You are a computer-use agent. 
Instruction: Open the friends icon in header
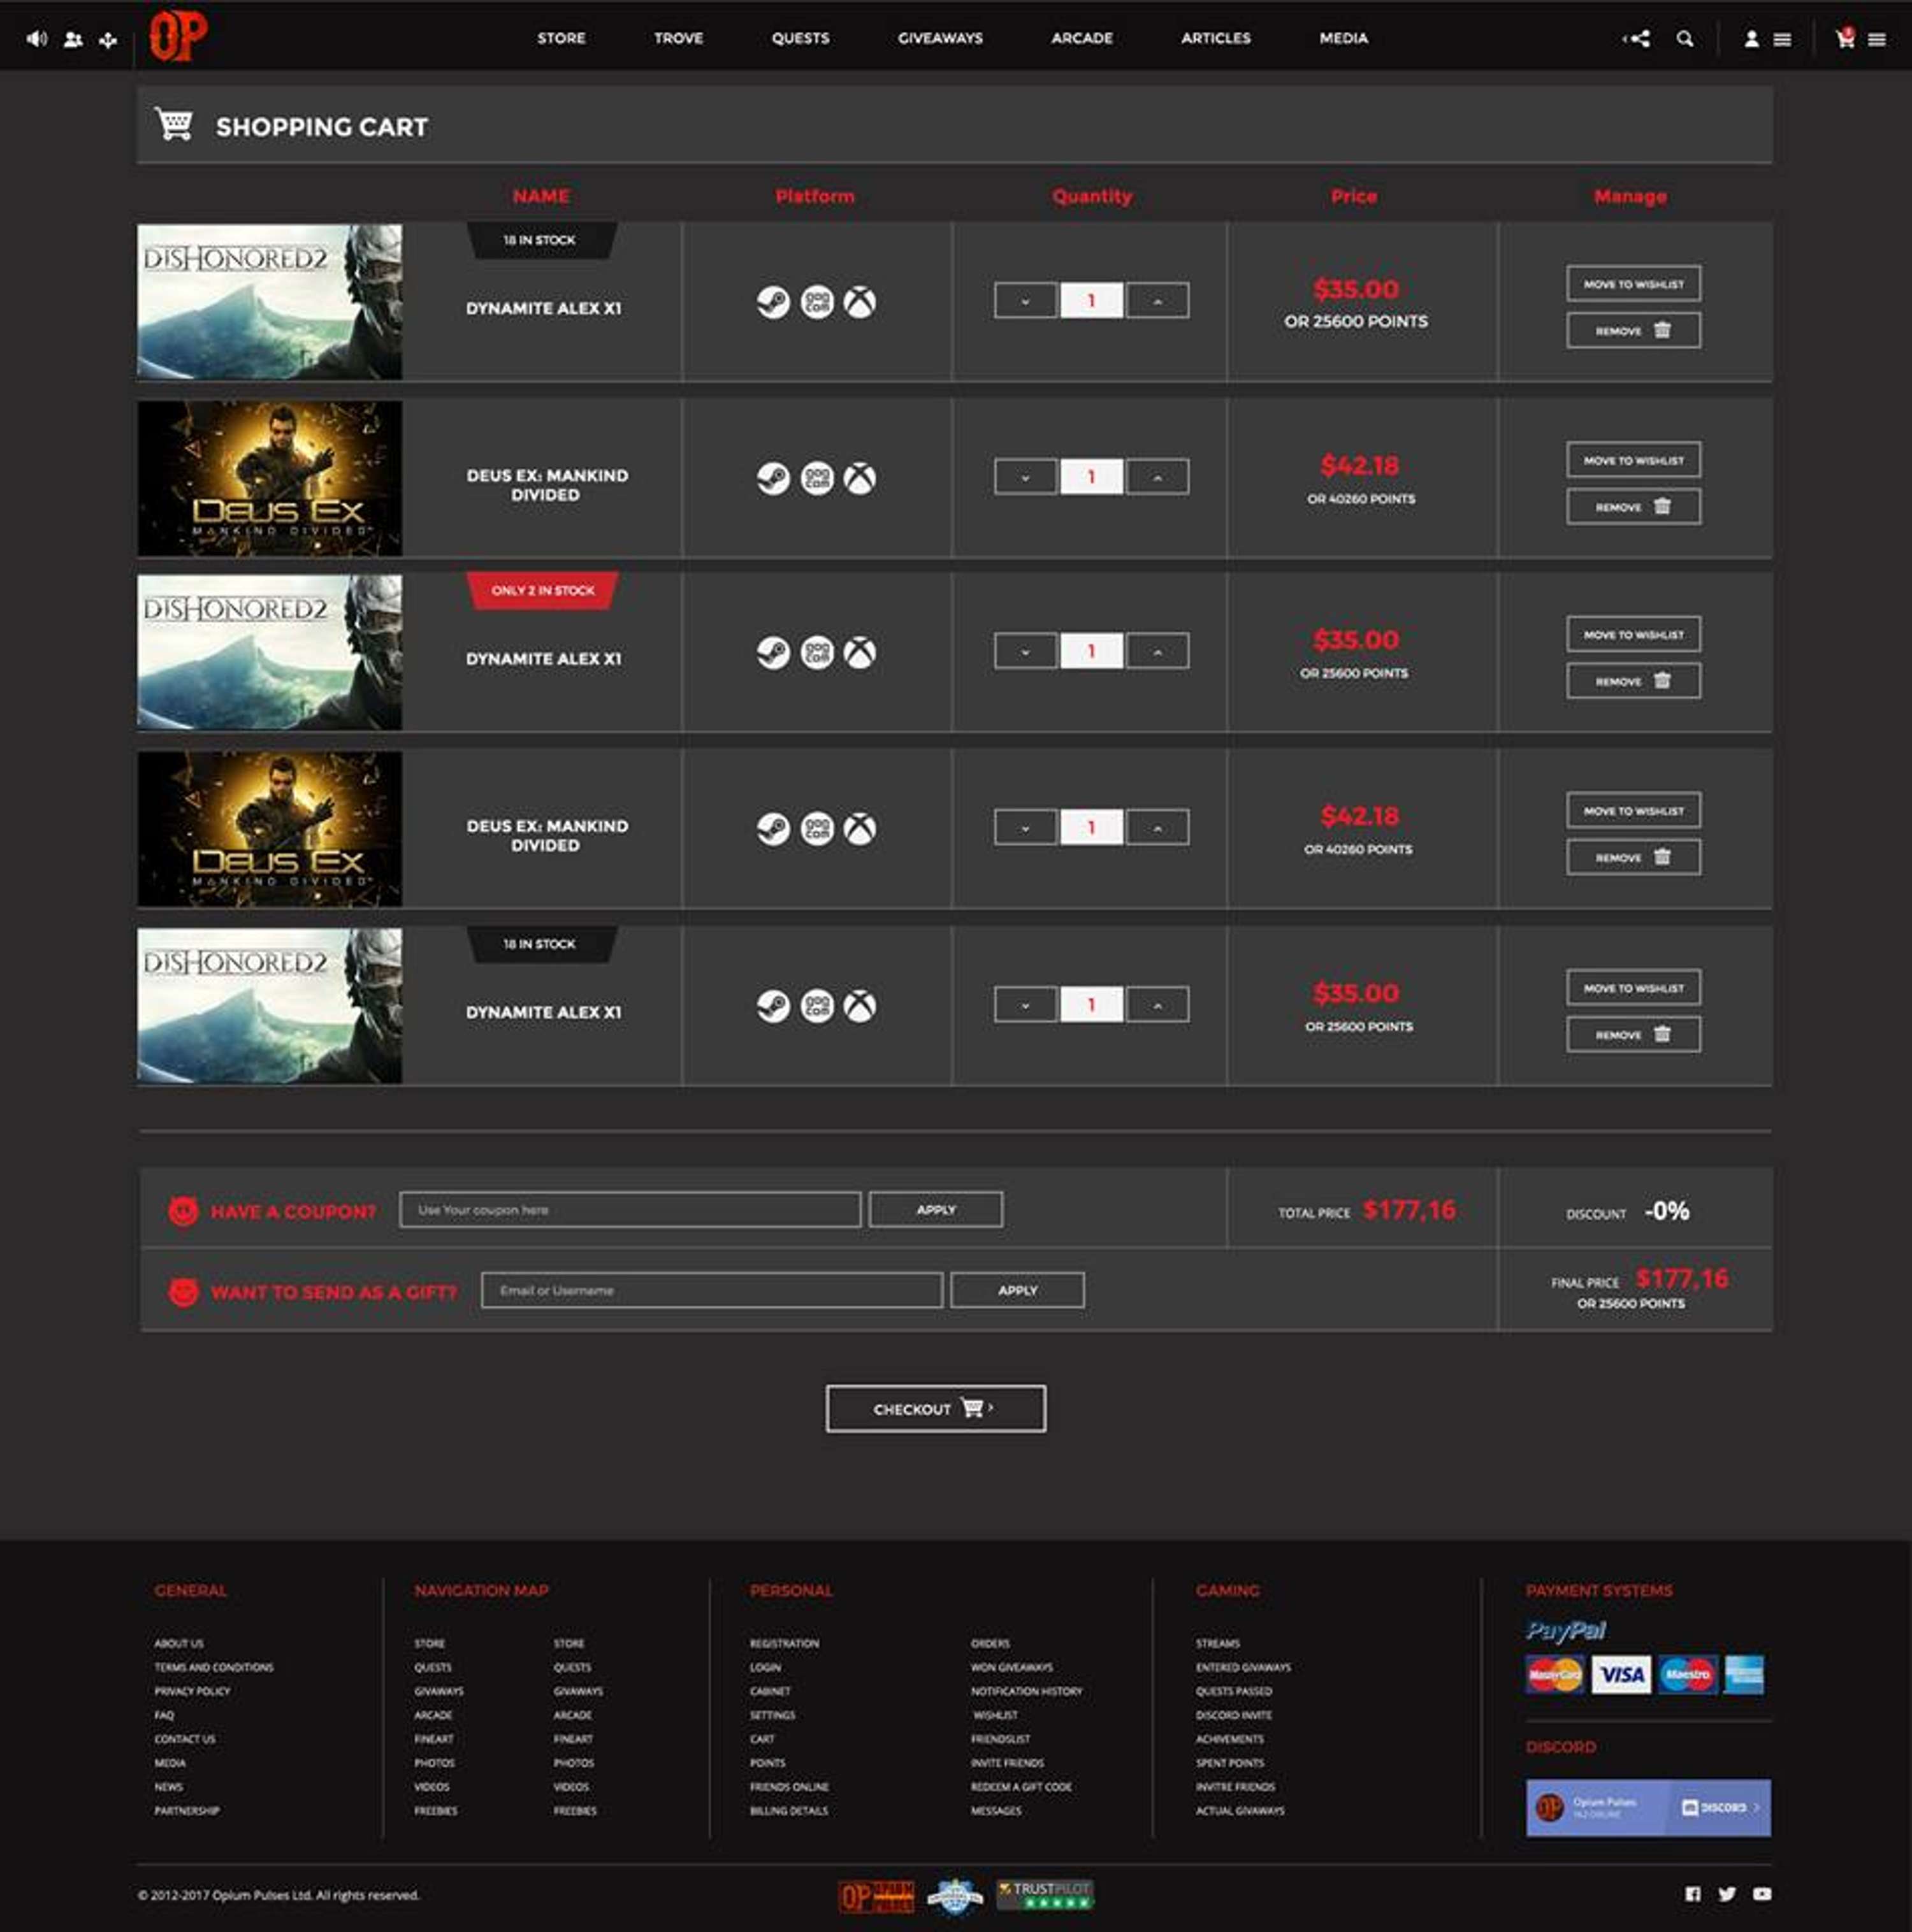pos(73,39)
